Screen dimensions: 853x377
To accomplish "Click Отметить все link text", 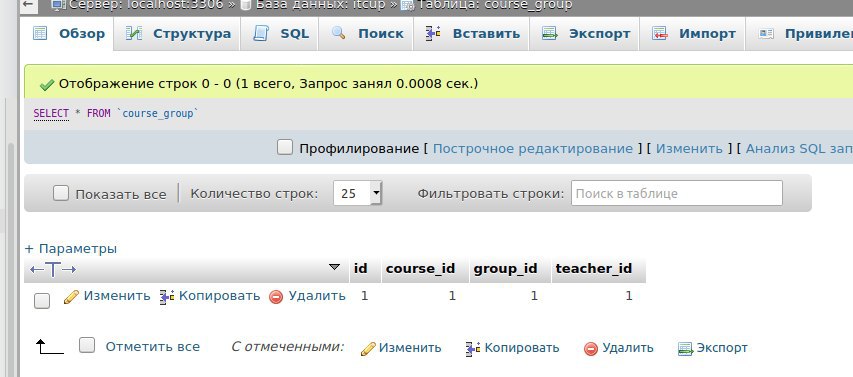I will (x=152, y=347).
